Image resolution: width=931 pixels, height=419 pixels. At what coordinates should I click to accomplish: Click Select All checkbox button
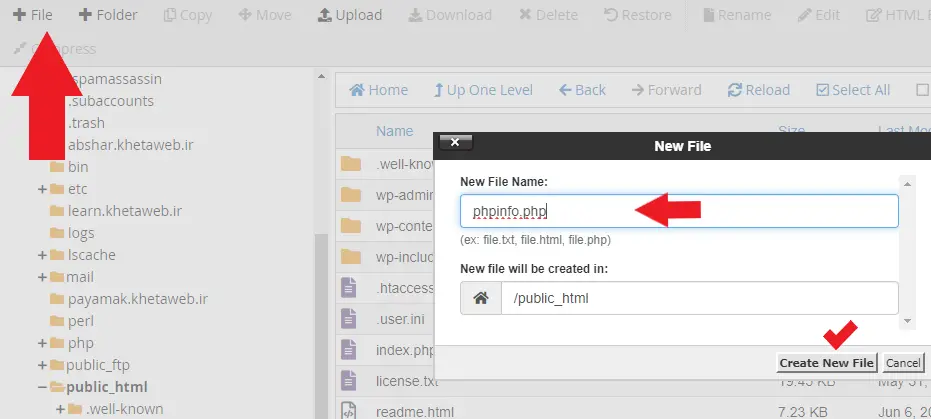853,90
